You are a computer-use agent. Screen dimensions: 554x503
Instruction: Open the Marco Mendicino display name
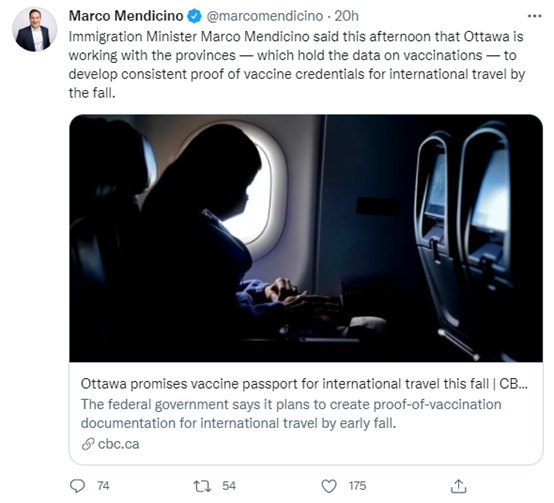point(126,16)
